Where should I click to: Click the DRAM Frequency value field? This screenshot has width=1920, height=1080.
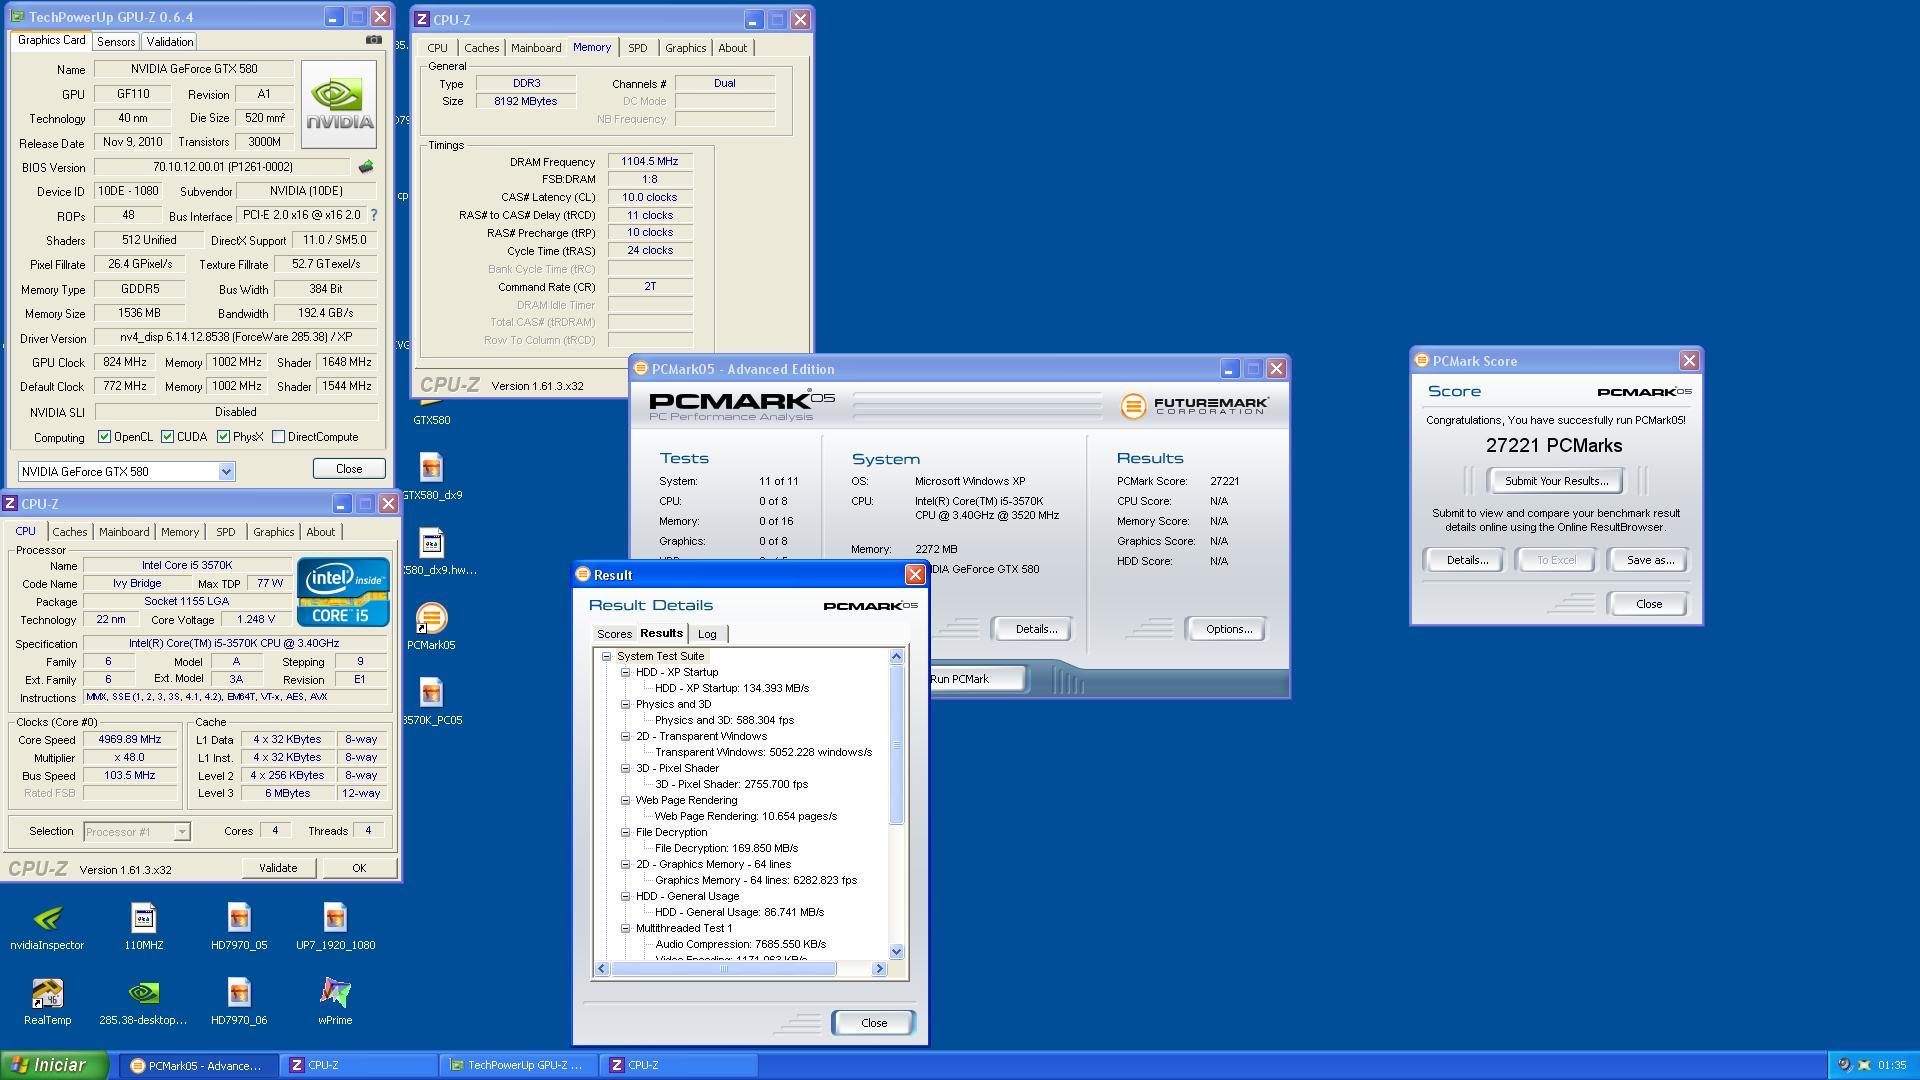pos(649,161)
